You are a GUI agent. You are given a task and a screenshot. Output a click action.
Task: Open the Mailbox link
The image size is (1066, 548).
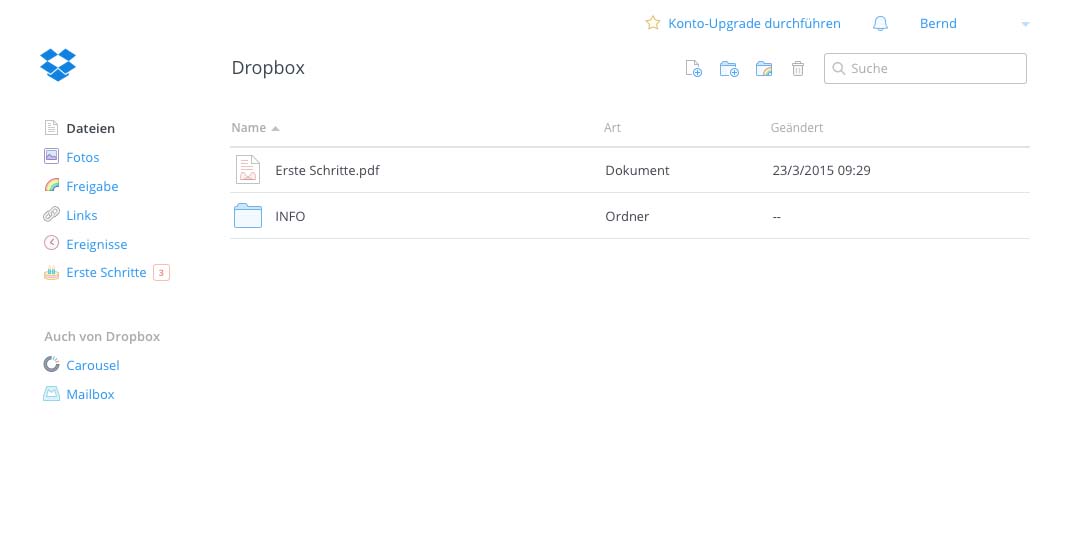[x=90, y=394]
